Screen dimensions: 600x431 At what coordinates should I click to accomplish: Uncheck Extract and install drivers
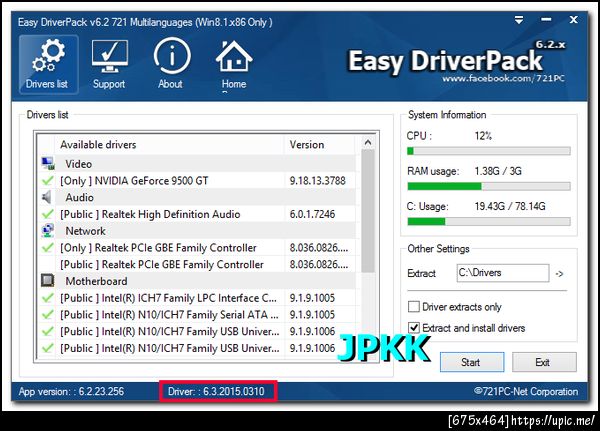pos(414,328)
